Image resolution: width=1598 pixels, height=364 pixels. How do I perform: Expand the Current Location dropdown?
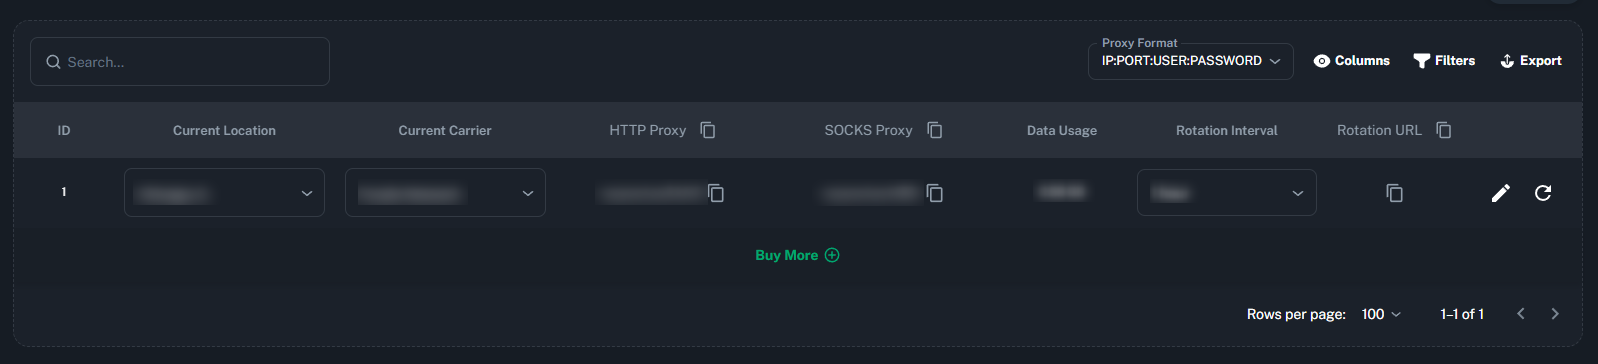click(x=224, y=192)
